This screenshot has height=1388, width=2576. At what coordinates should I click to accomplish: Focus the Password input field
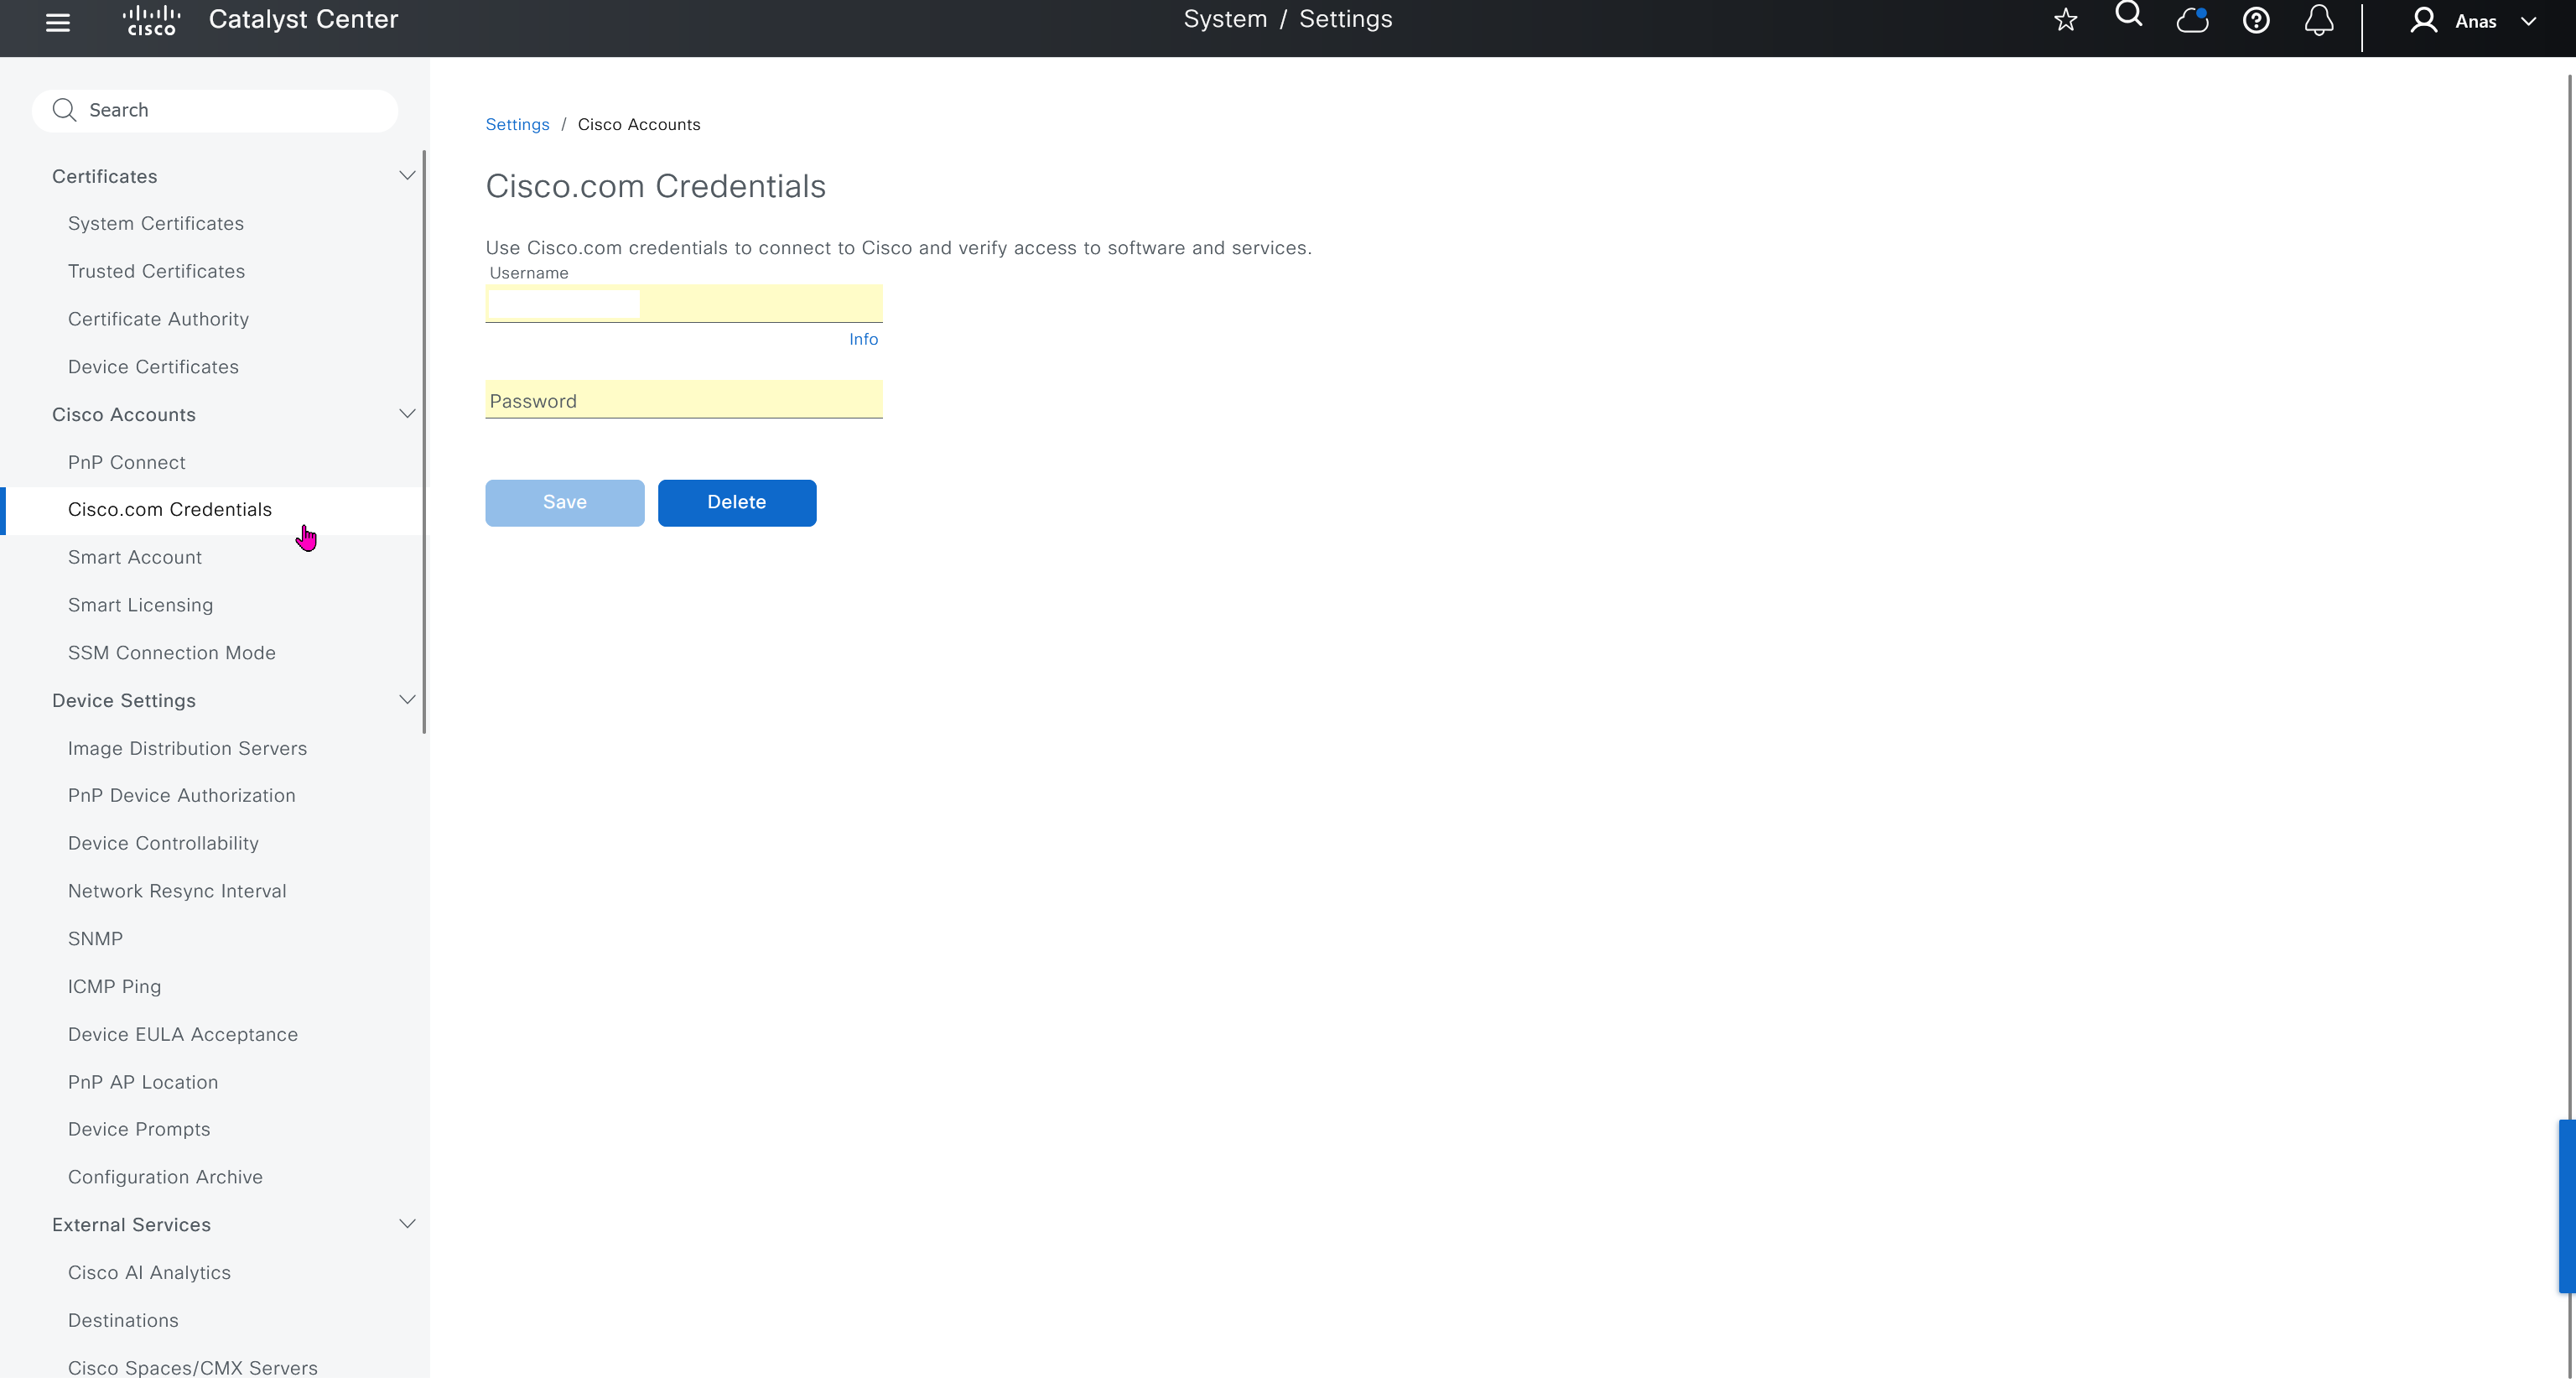[684, 401]
